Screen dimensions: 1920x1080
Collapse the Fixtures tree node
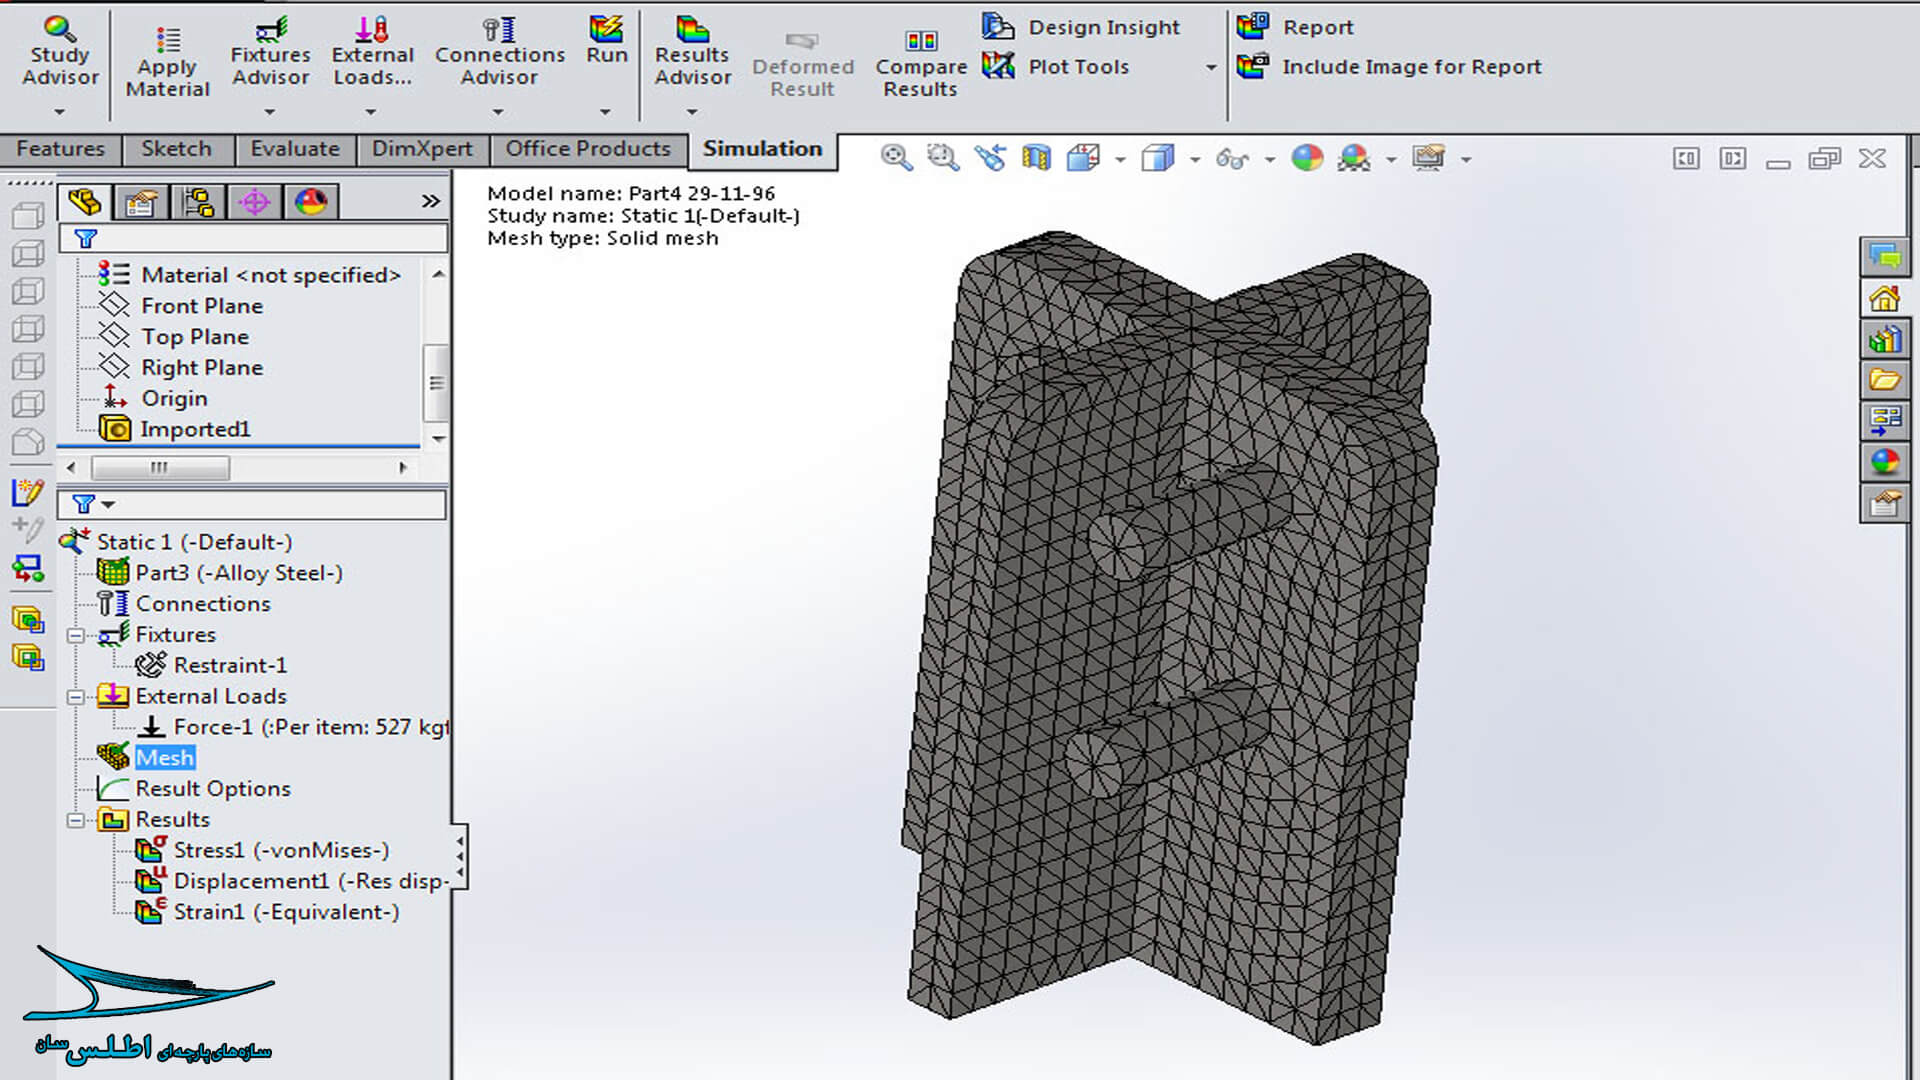pyautogui.click(x=76, y=636)
